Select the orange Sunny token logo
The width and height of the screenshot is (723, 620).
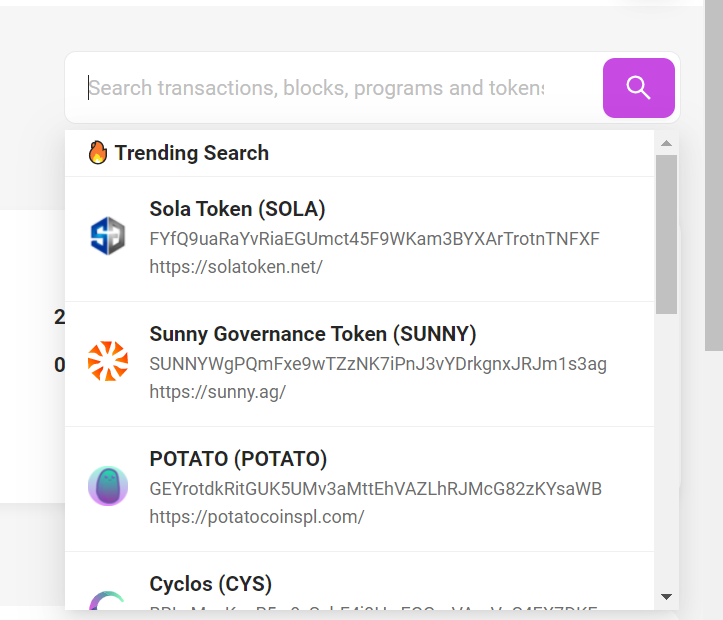[108, 361]
